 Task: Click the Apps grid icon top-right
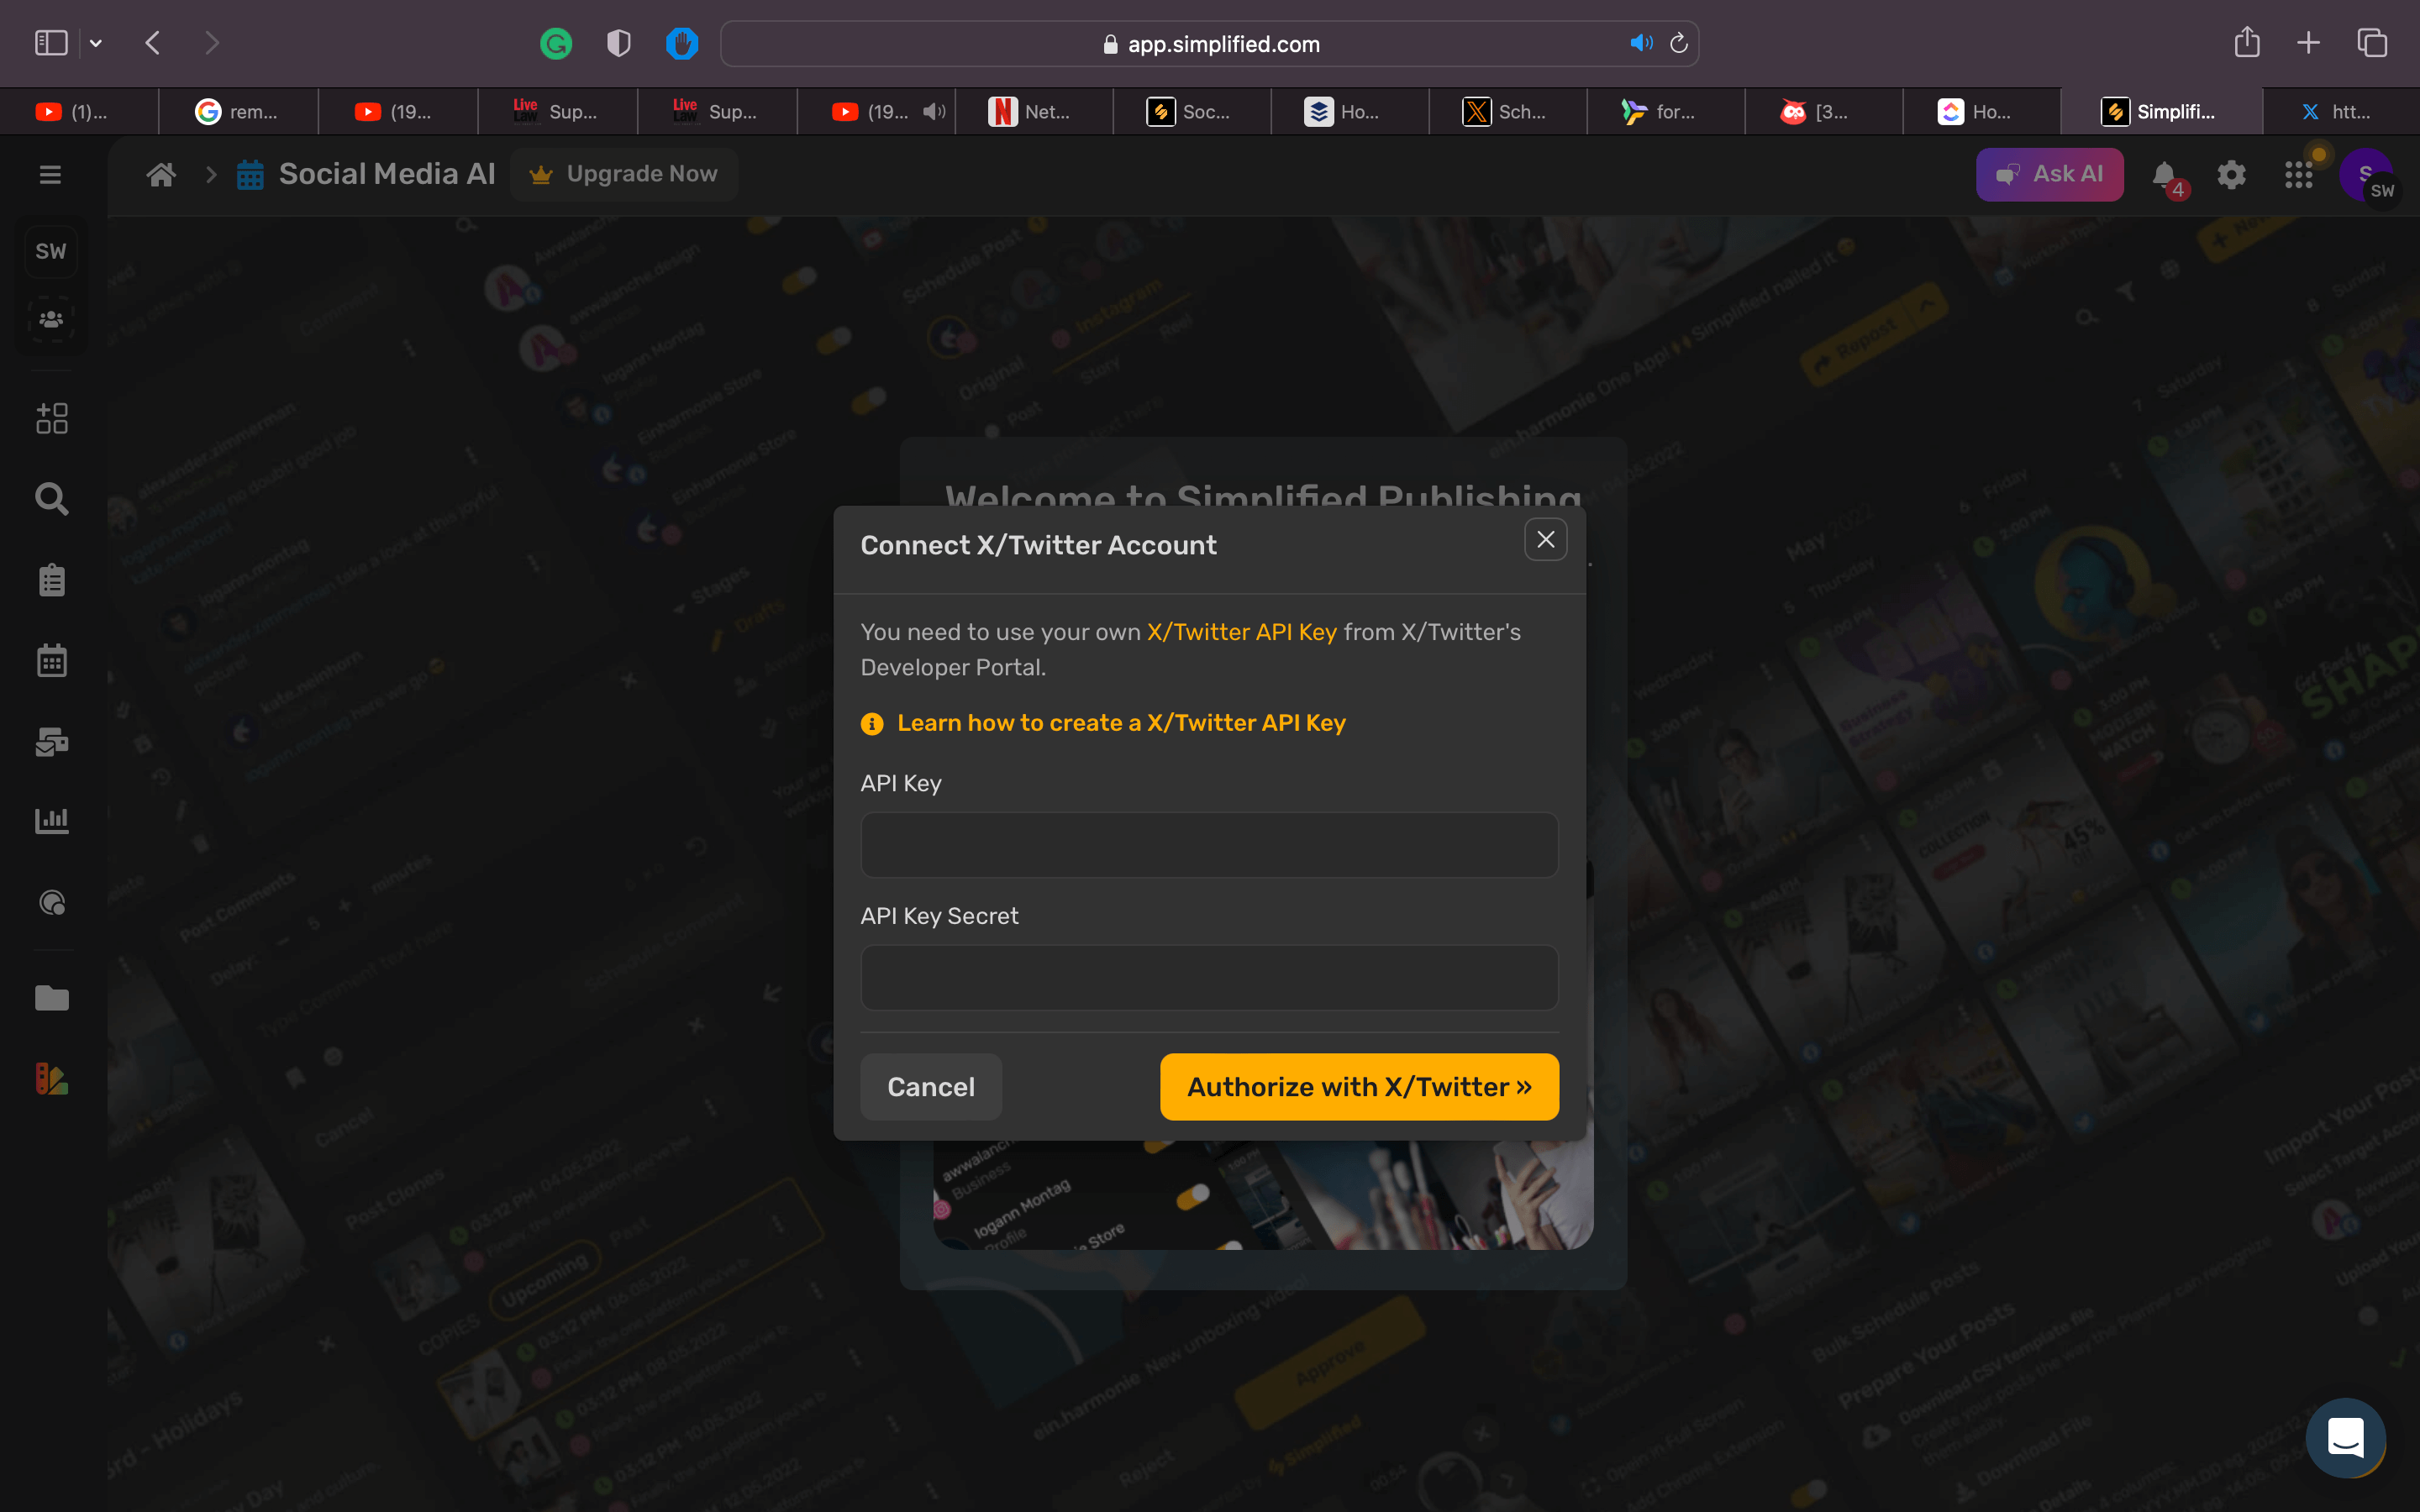tap(2300, 174)
